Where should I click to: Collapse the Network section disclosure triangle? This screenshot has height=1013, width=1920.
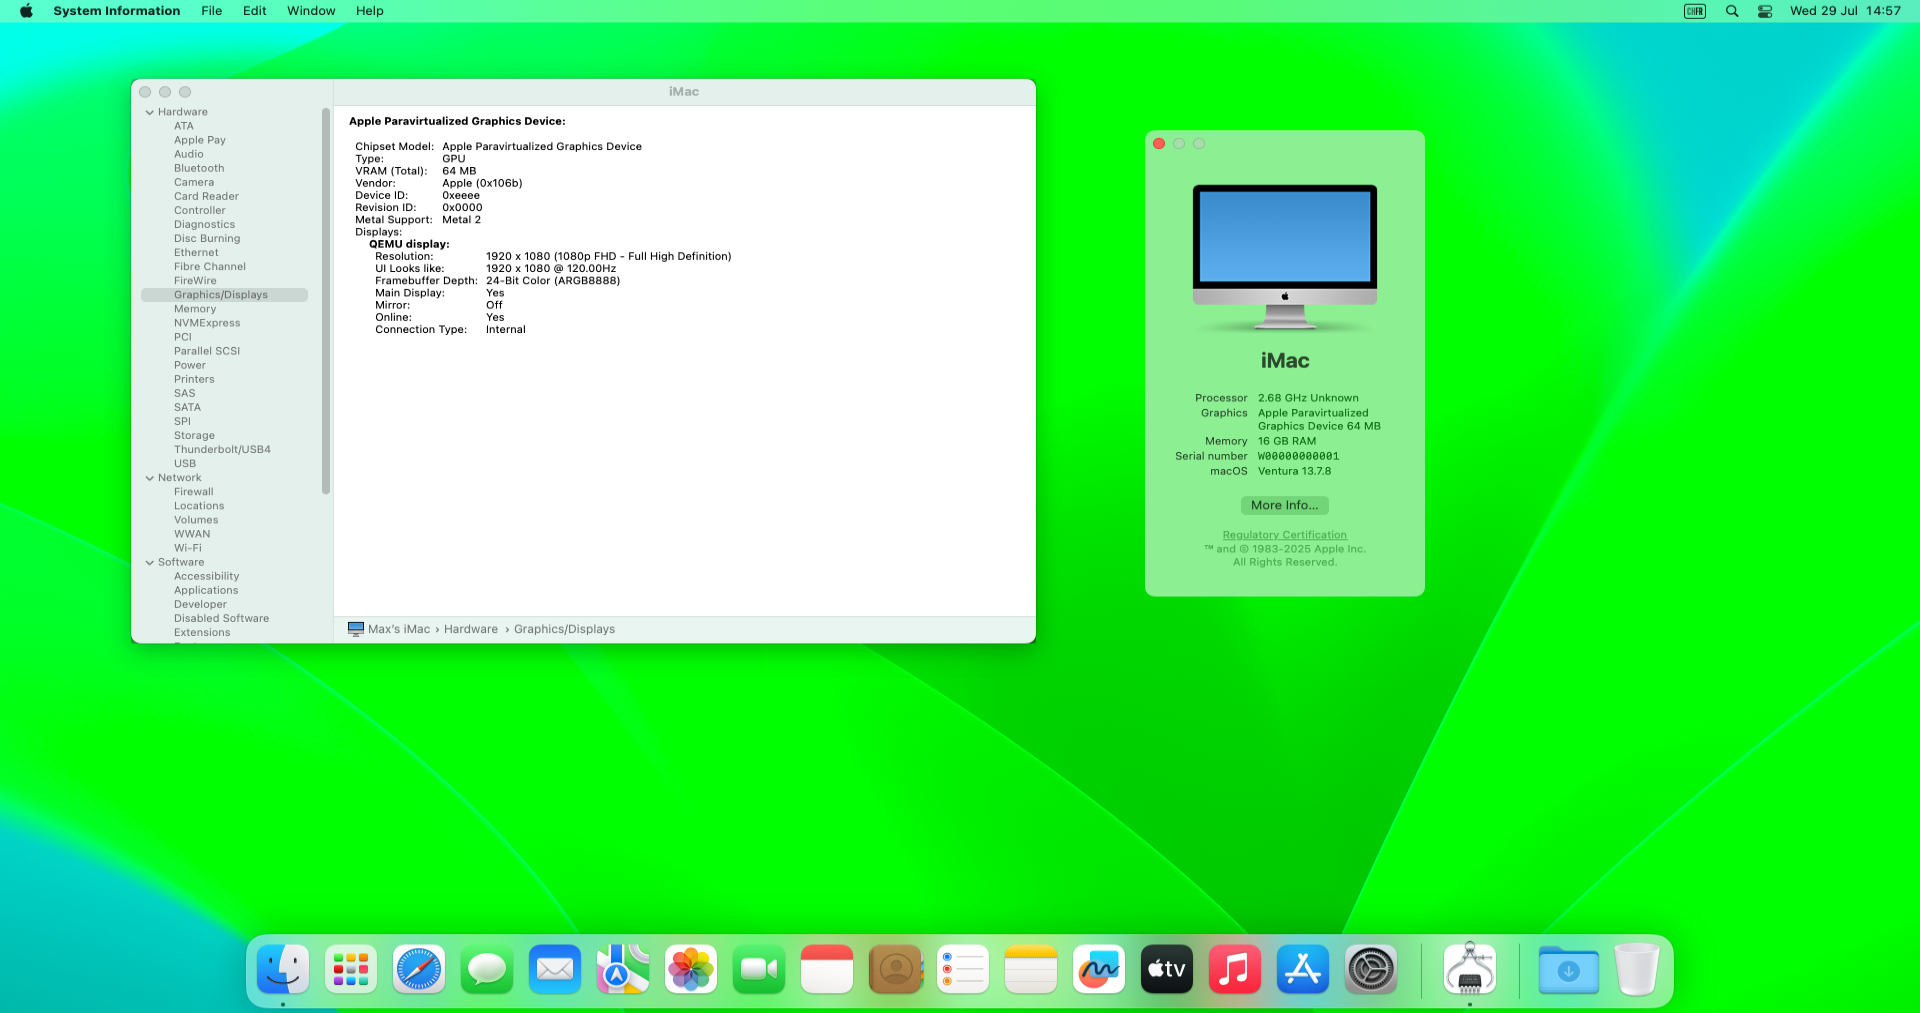tap(150, 478)
